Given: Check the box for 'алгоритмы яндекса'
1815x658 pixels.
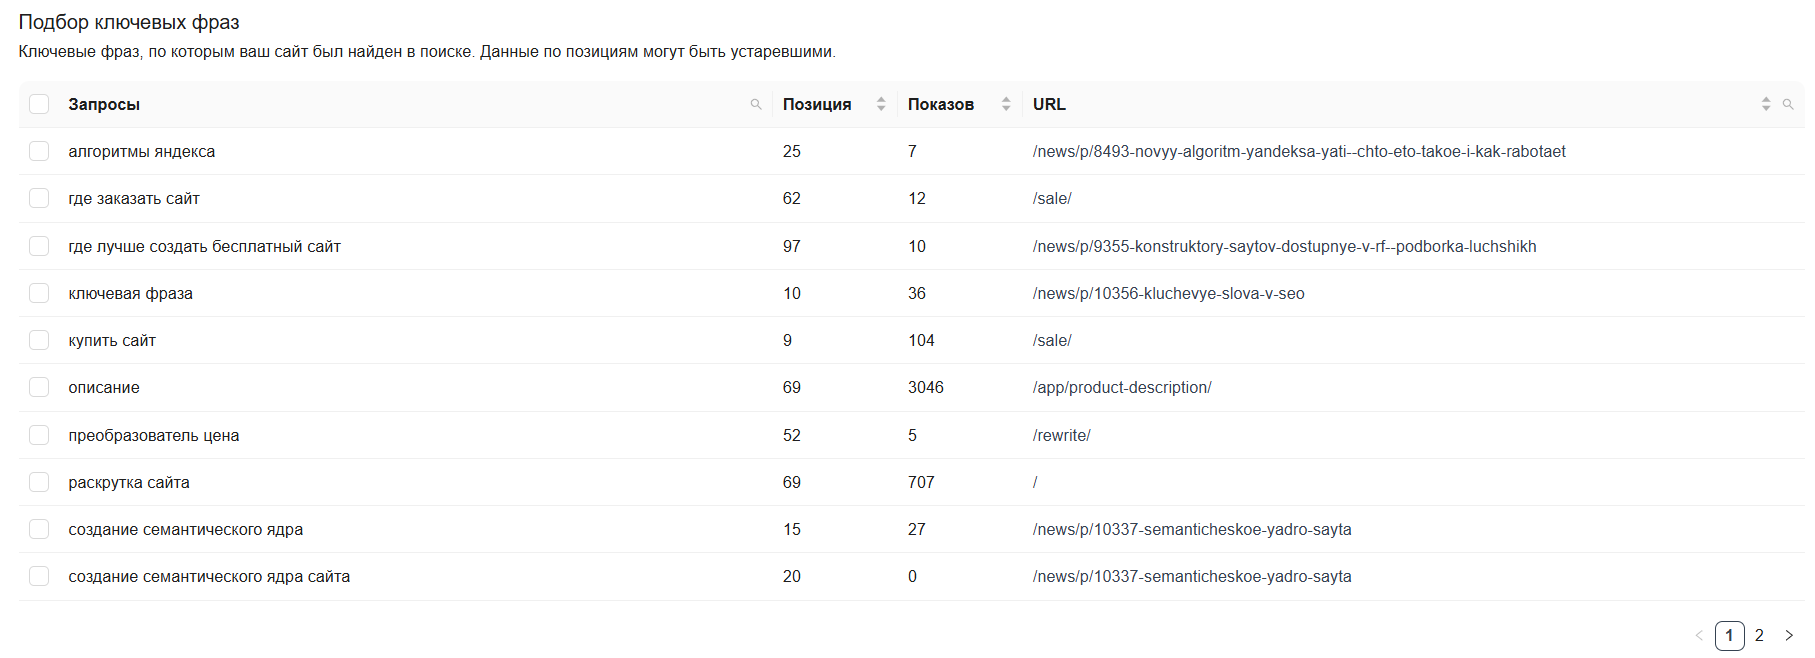Looking at the screenshot, I should (39, 151).
